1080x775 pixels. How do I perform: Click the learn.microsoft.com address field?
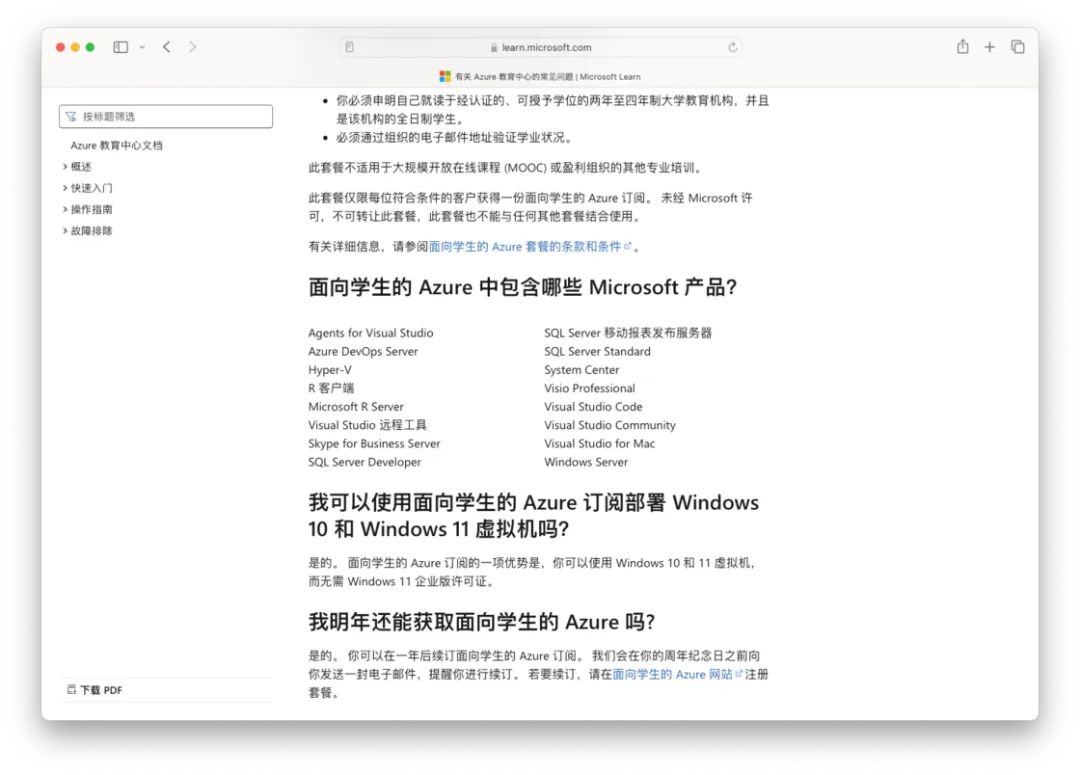coord(540,47)
